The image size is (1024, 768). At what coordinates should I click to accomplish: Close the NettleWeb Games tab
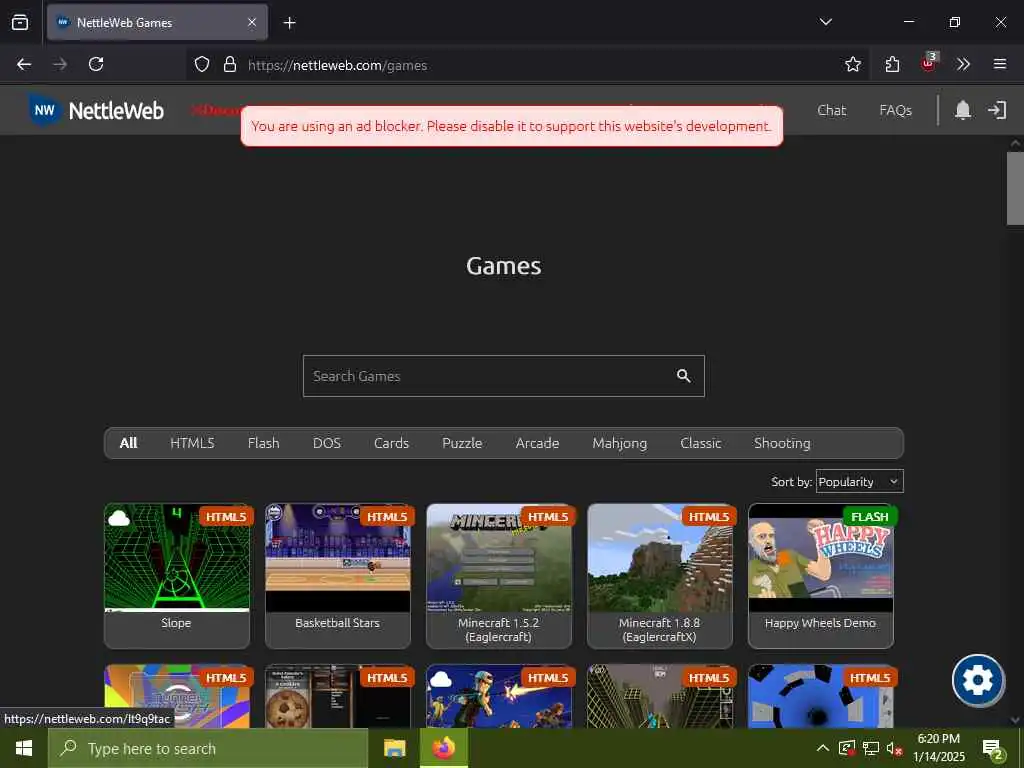coord(252,22)
